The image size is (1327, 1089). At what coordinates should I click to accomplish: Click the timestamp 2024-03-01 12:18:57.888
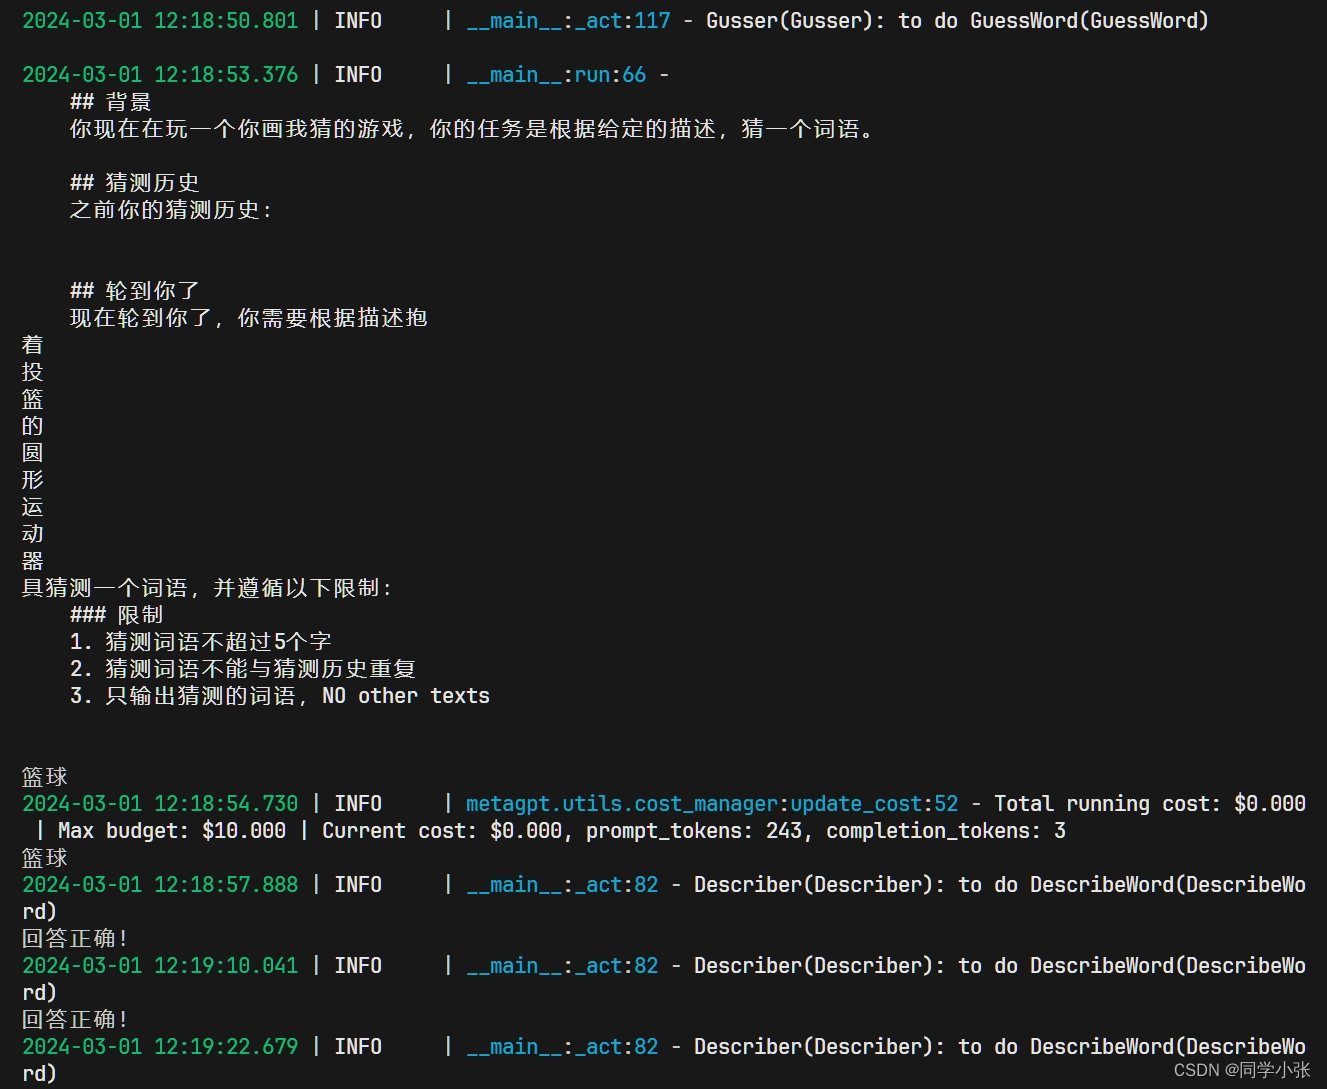pos(160,885)
